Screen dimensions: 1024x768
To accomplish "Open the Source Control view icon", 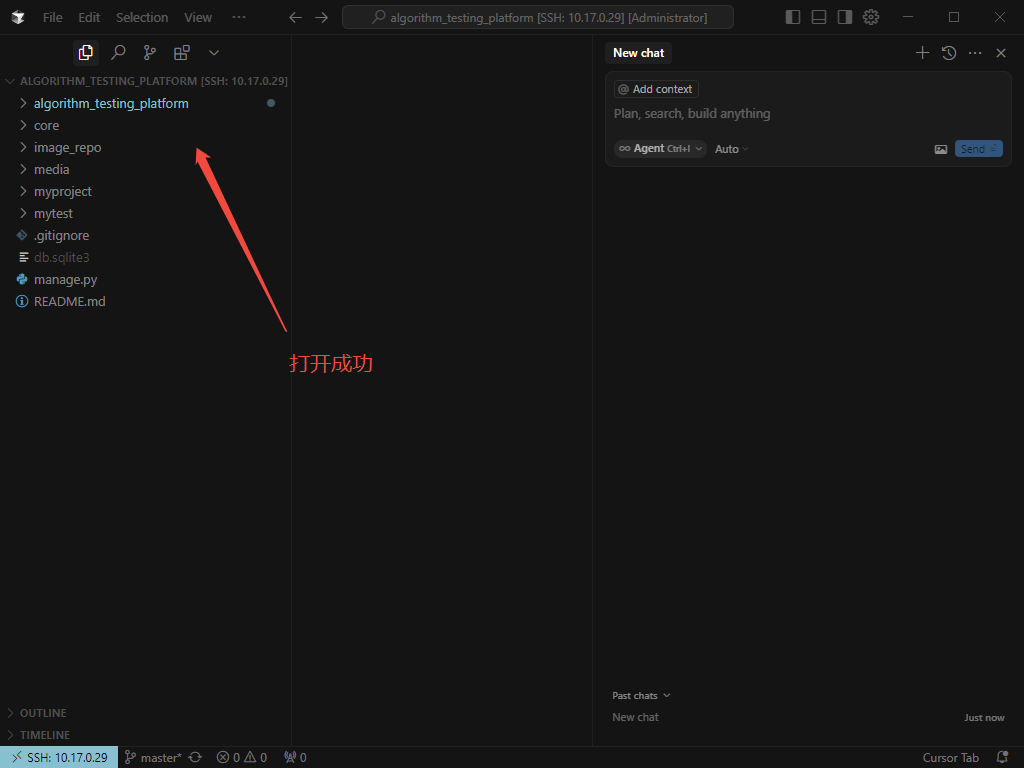I will 150,53.
